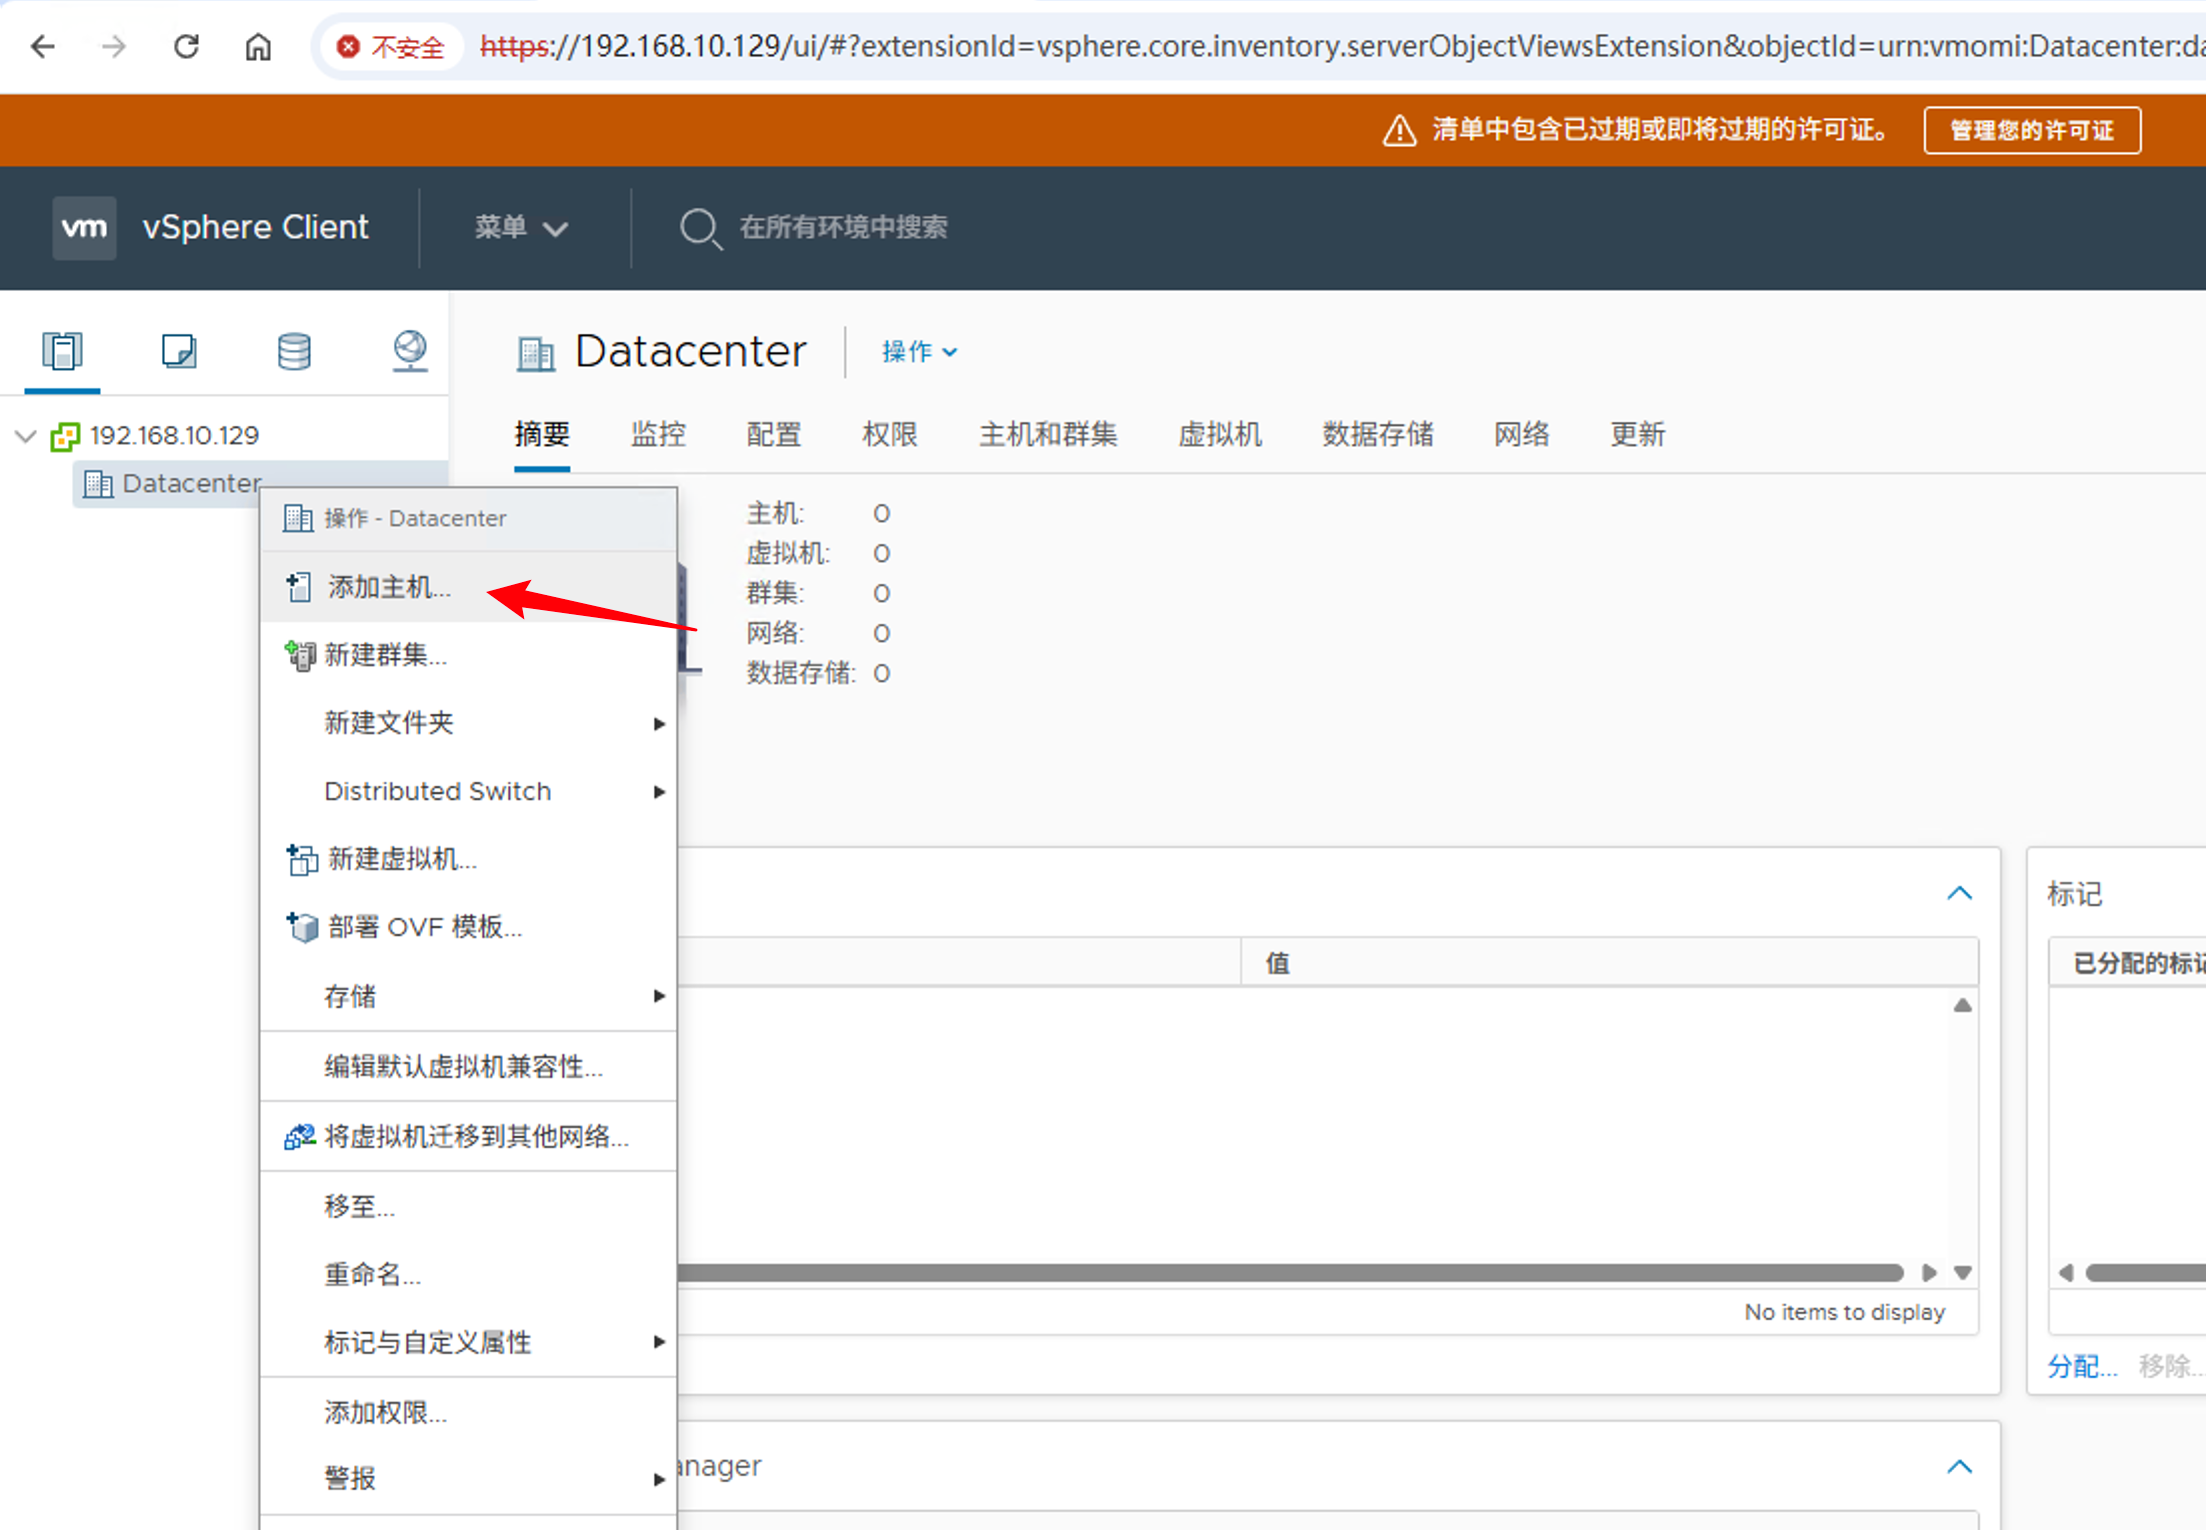The width and height of the screenshot is (2206, 1530).
Task: Open the 操作 actions dropdown beside Datacenter
Action: (x=920, y=352)
